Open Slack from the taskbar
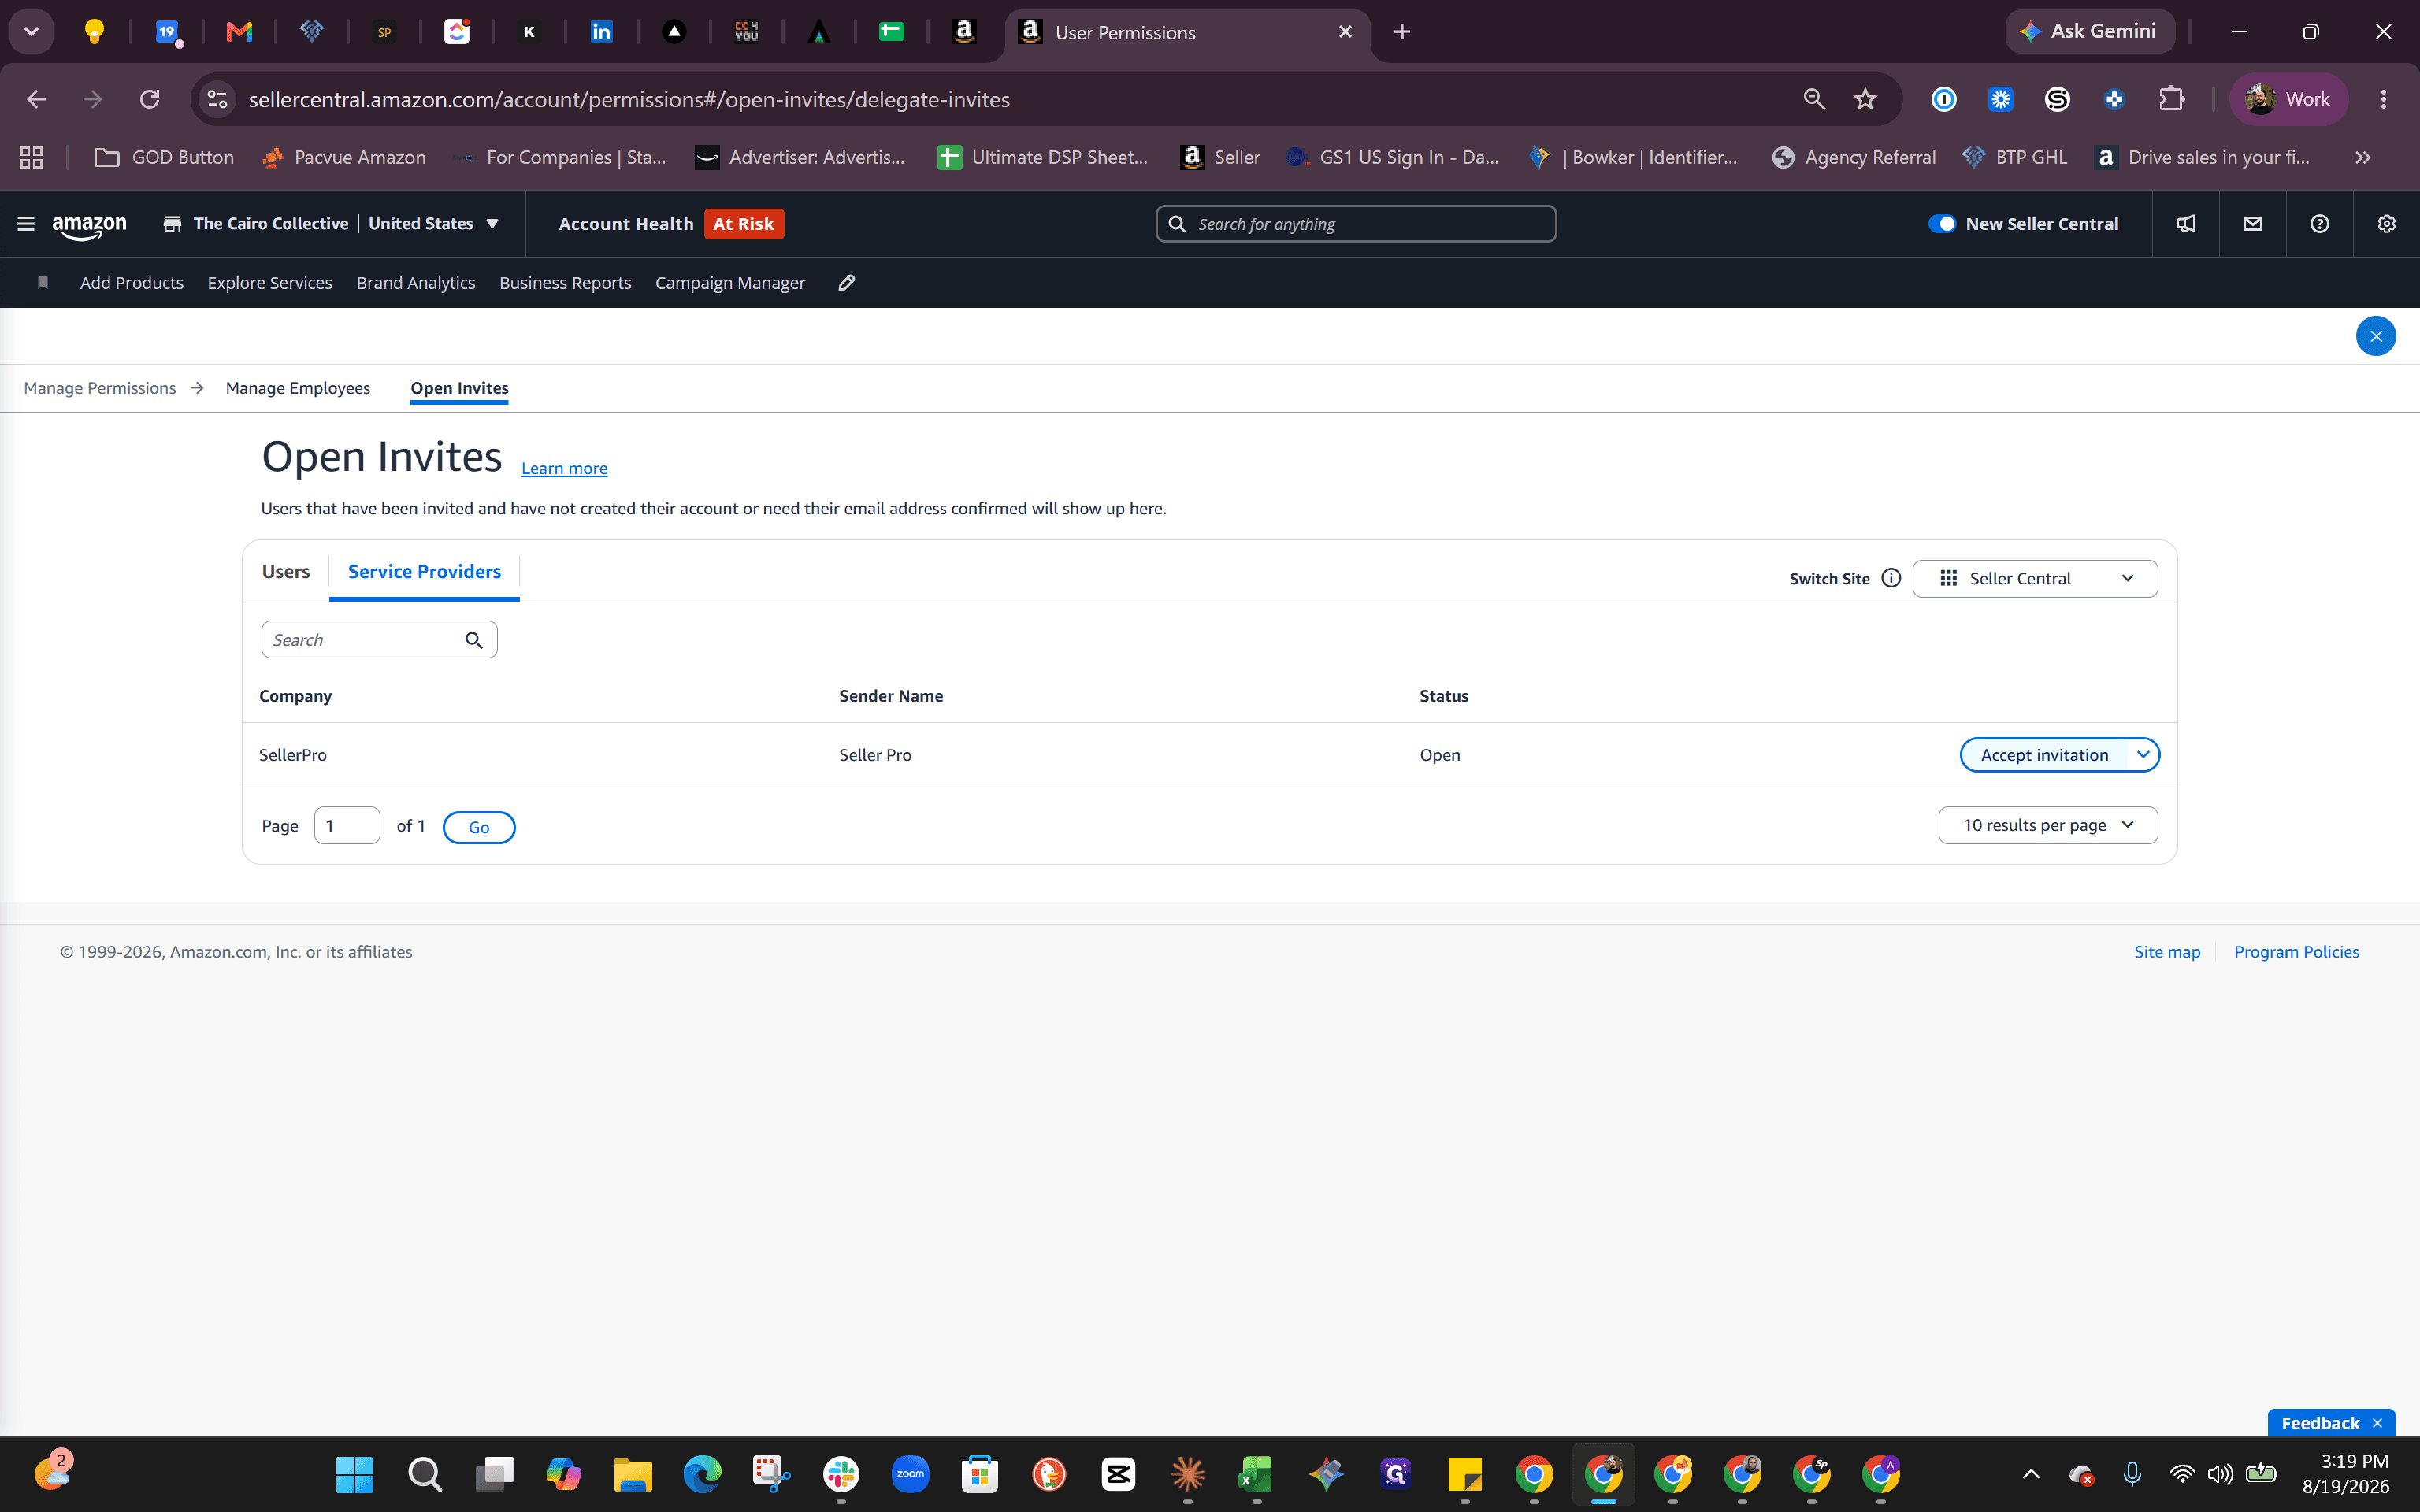Viewport: 2420px width, 1512px height. click(841, 1474)
